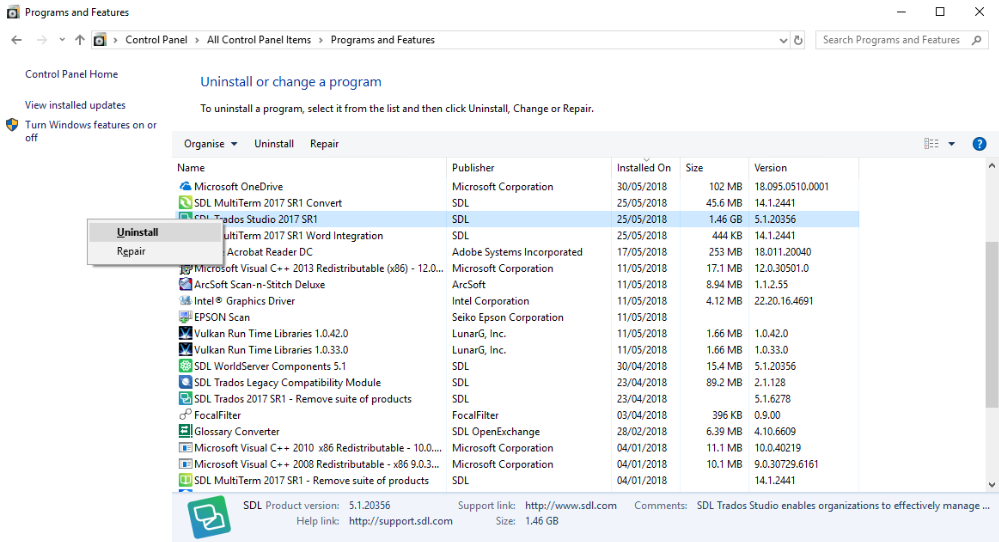Click the large SDL Trados Studio details icon
Screen dimensions: 999x542
coord(209,517)
